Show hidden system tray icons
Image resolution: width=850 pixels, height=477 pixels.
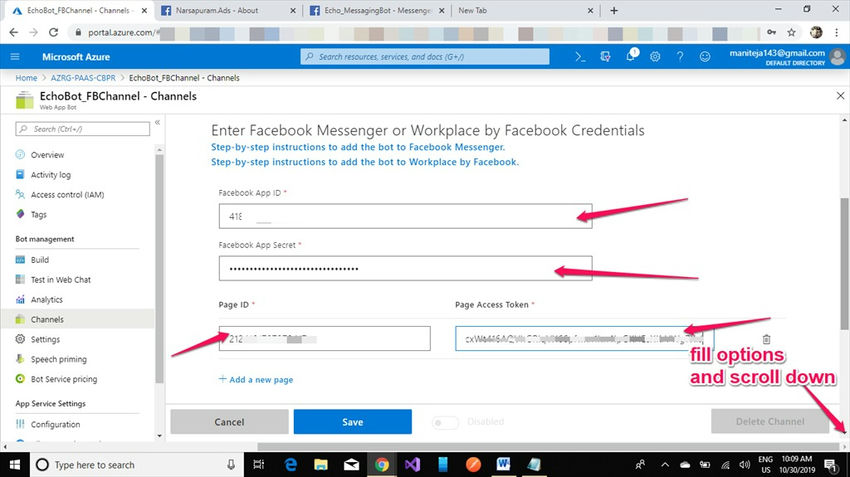[x=665, y=465]
